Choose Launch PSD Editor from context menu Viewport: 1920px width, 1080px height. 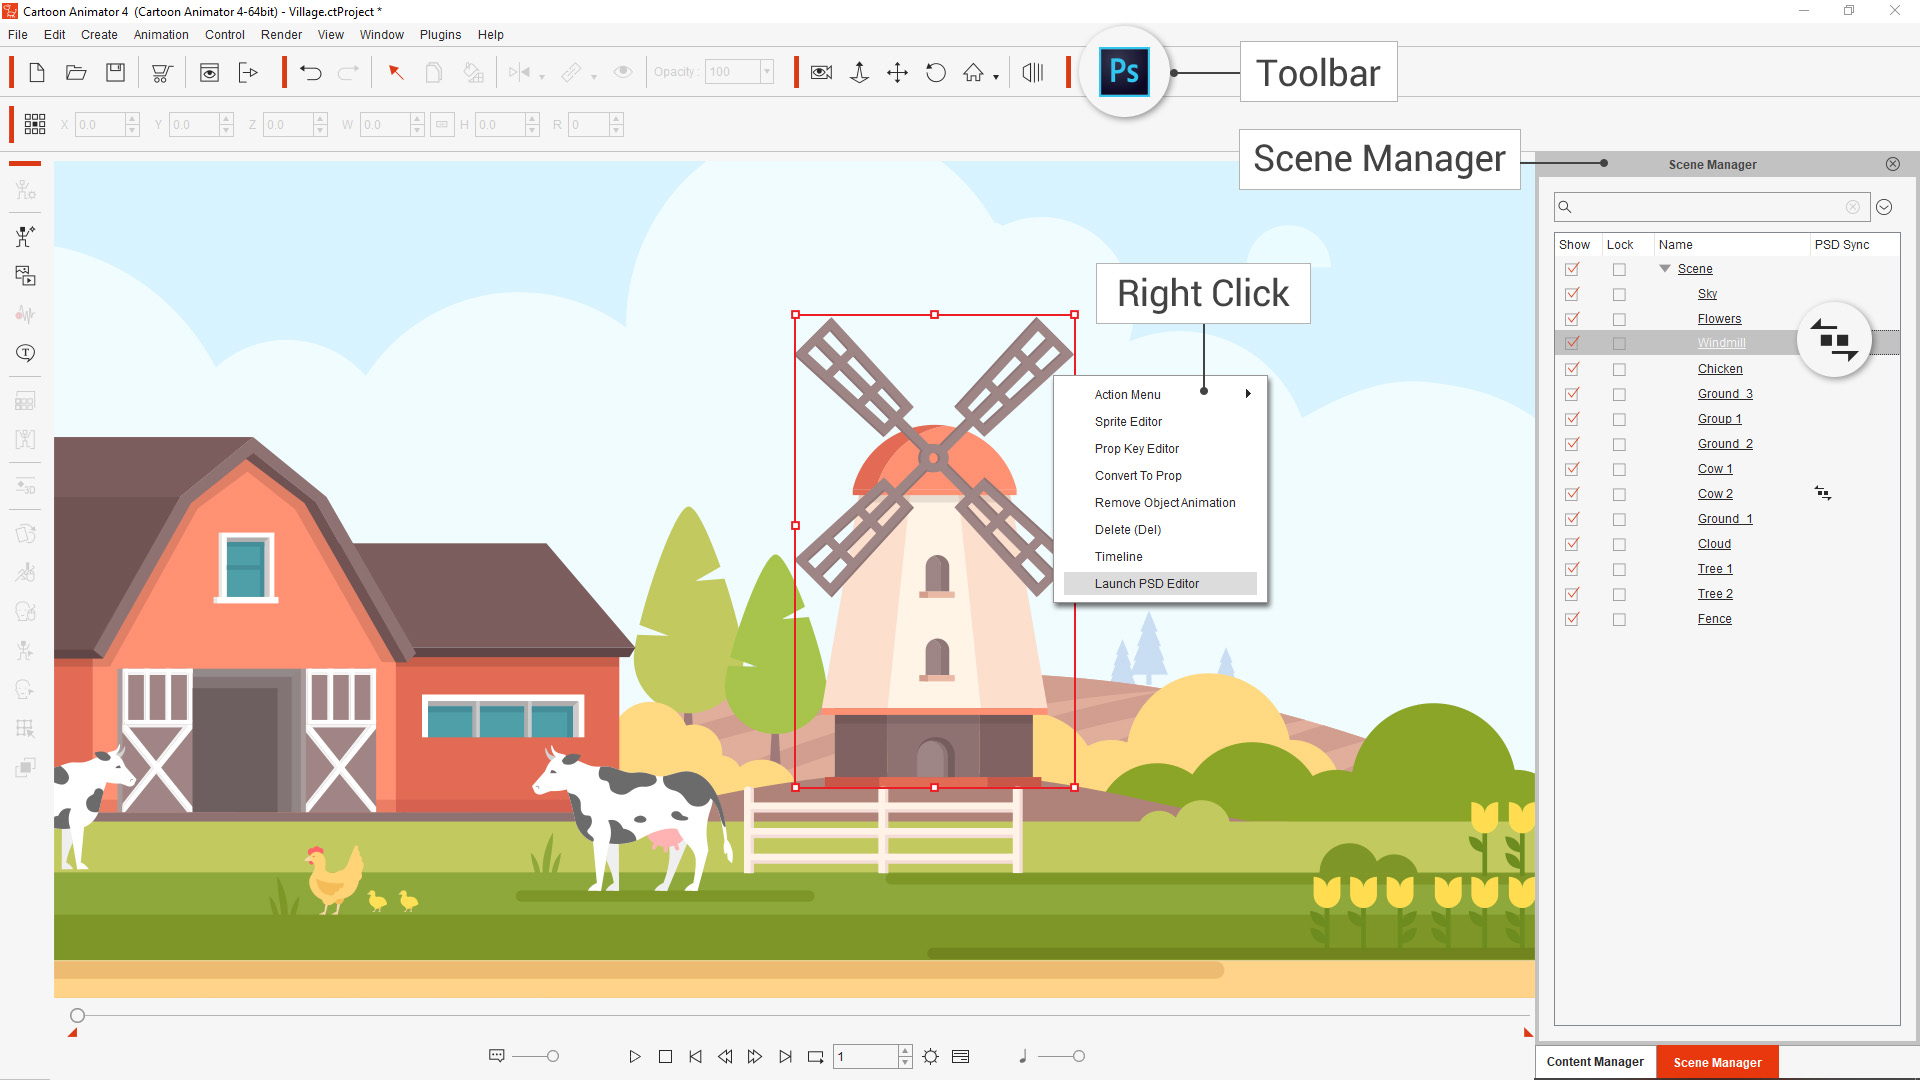click(x=1146, y=584)
